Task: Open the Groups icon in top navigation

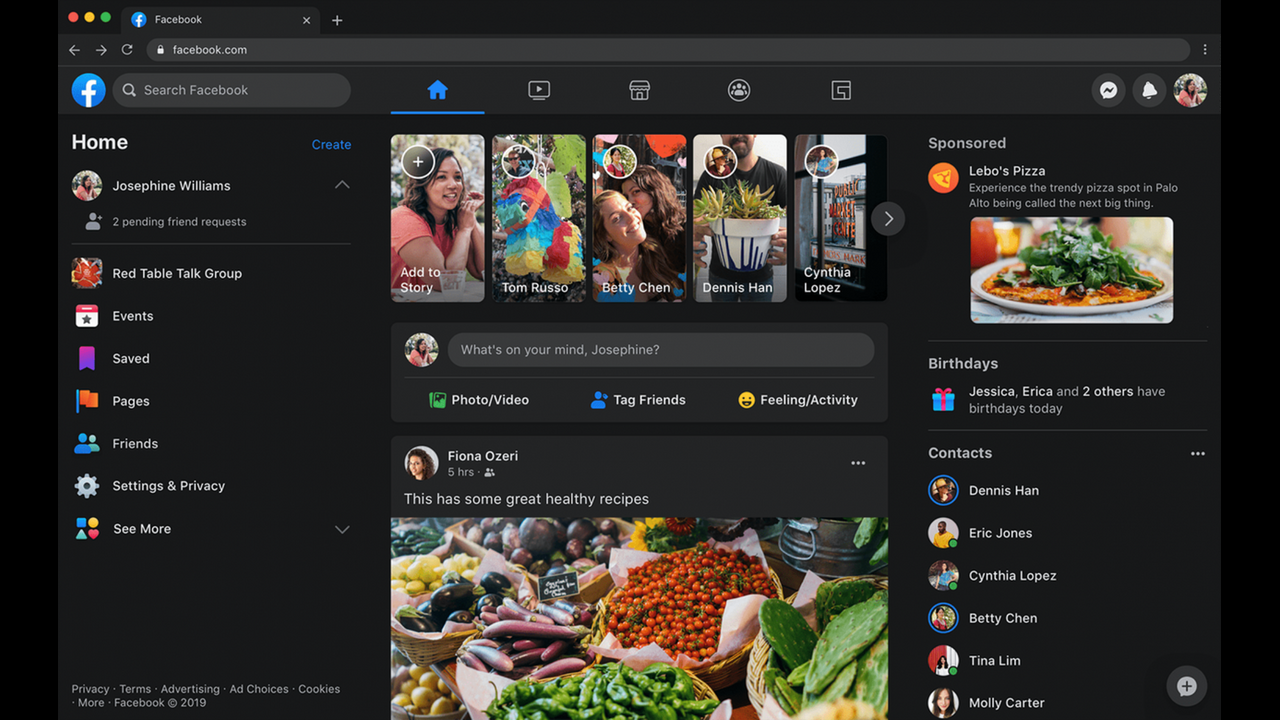Action: [x=739, y=90]
